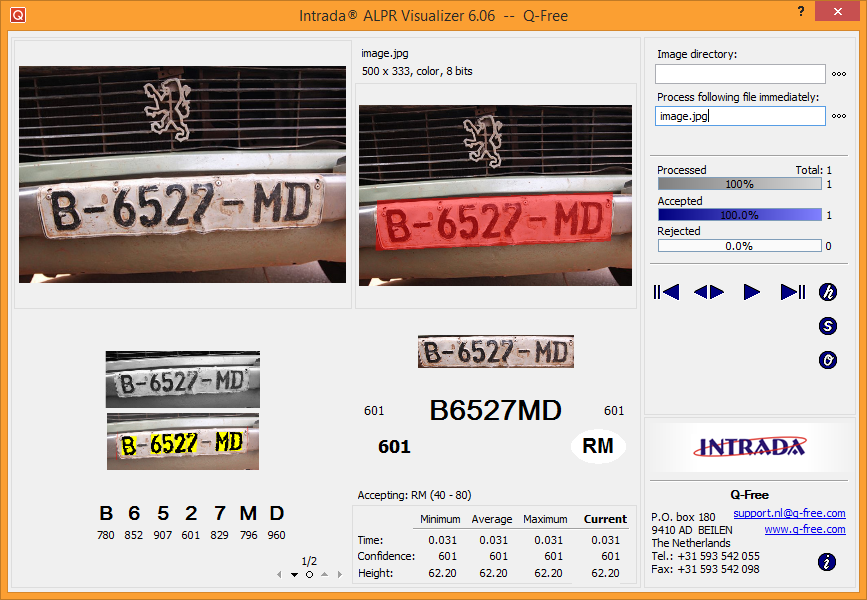Click the Processed progress bar
The width and height of the screenshot is (867, 600).
click(740, 184)
